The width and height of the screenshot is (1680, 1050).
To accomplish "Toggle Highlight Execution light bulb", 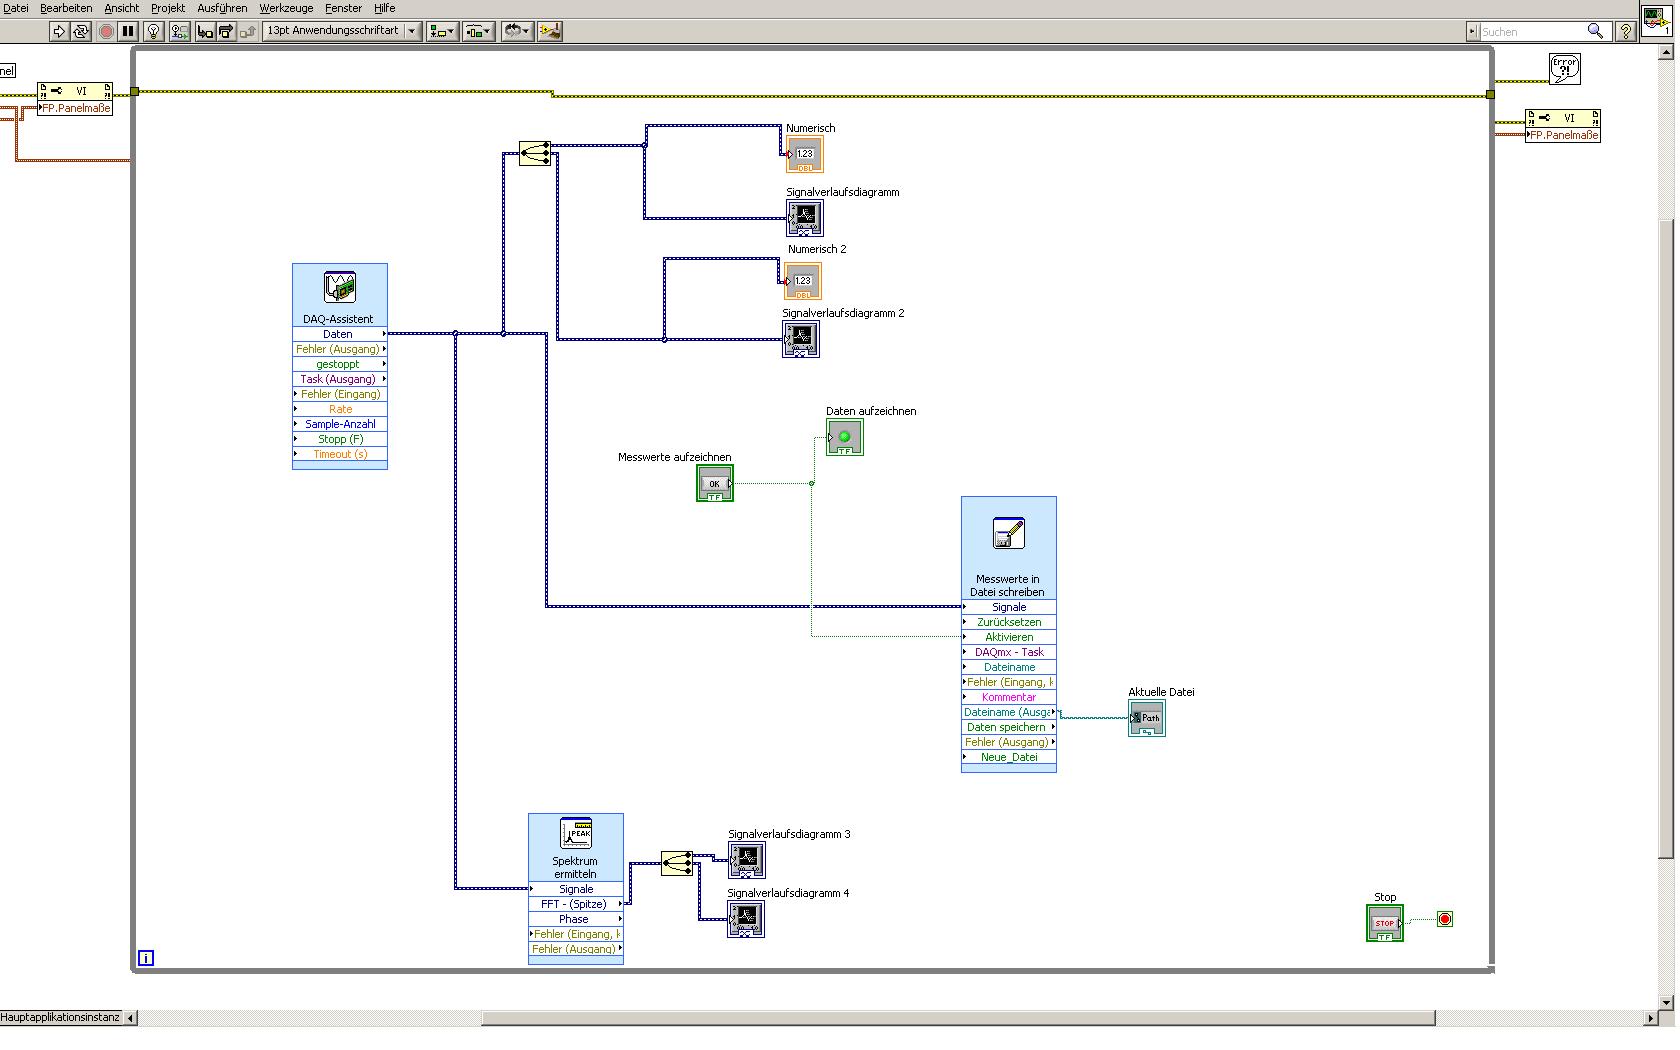I will pos(154,31).
